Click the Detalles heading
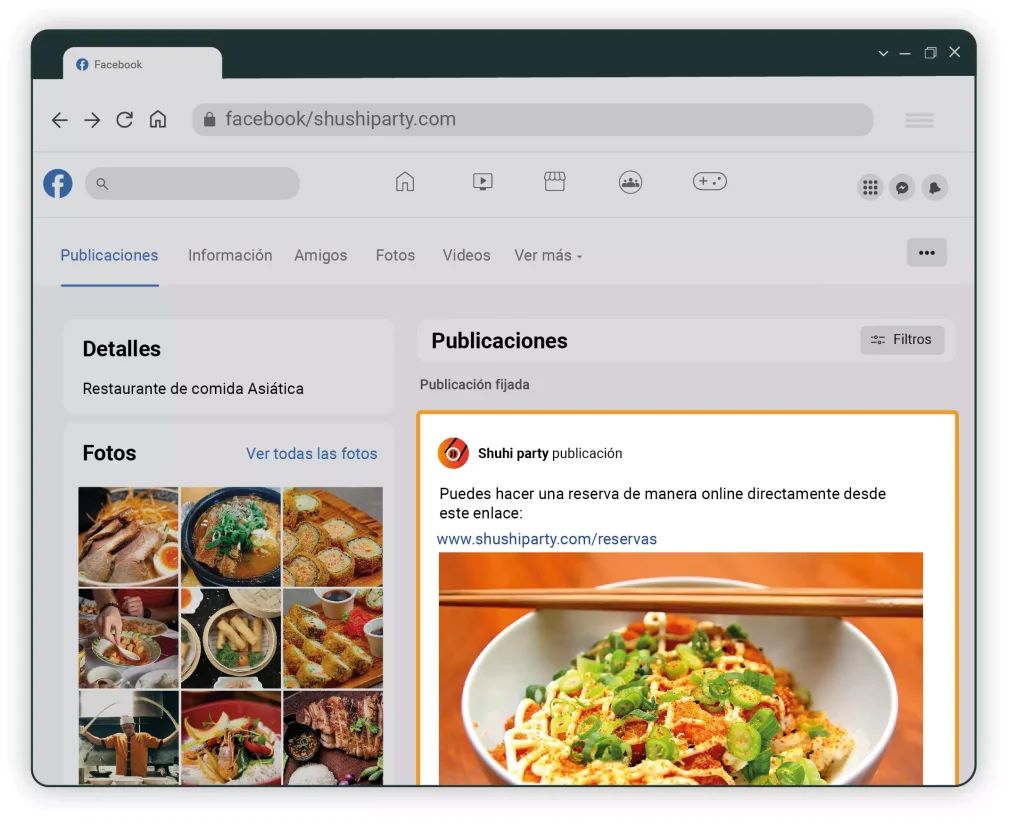1024x837 pixels. [x=121, y=349]
